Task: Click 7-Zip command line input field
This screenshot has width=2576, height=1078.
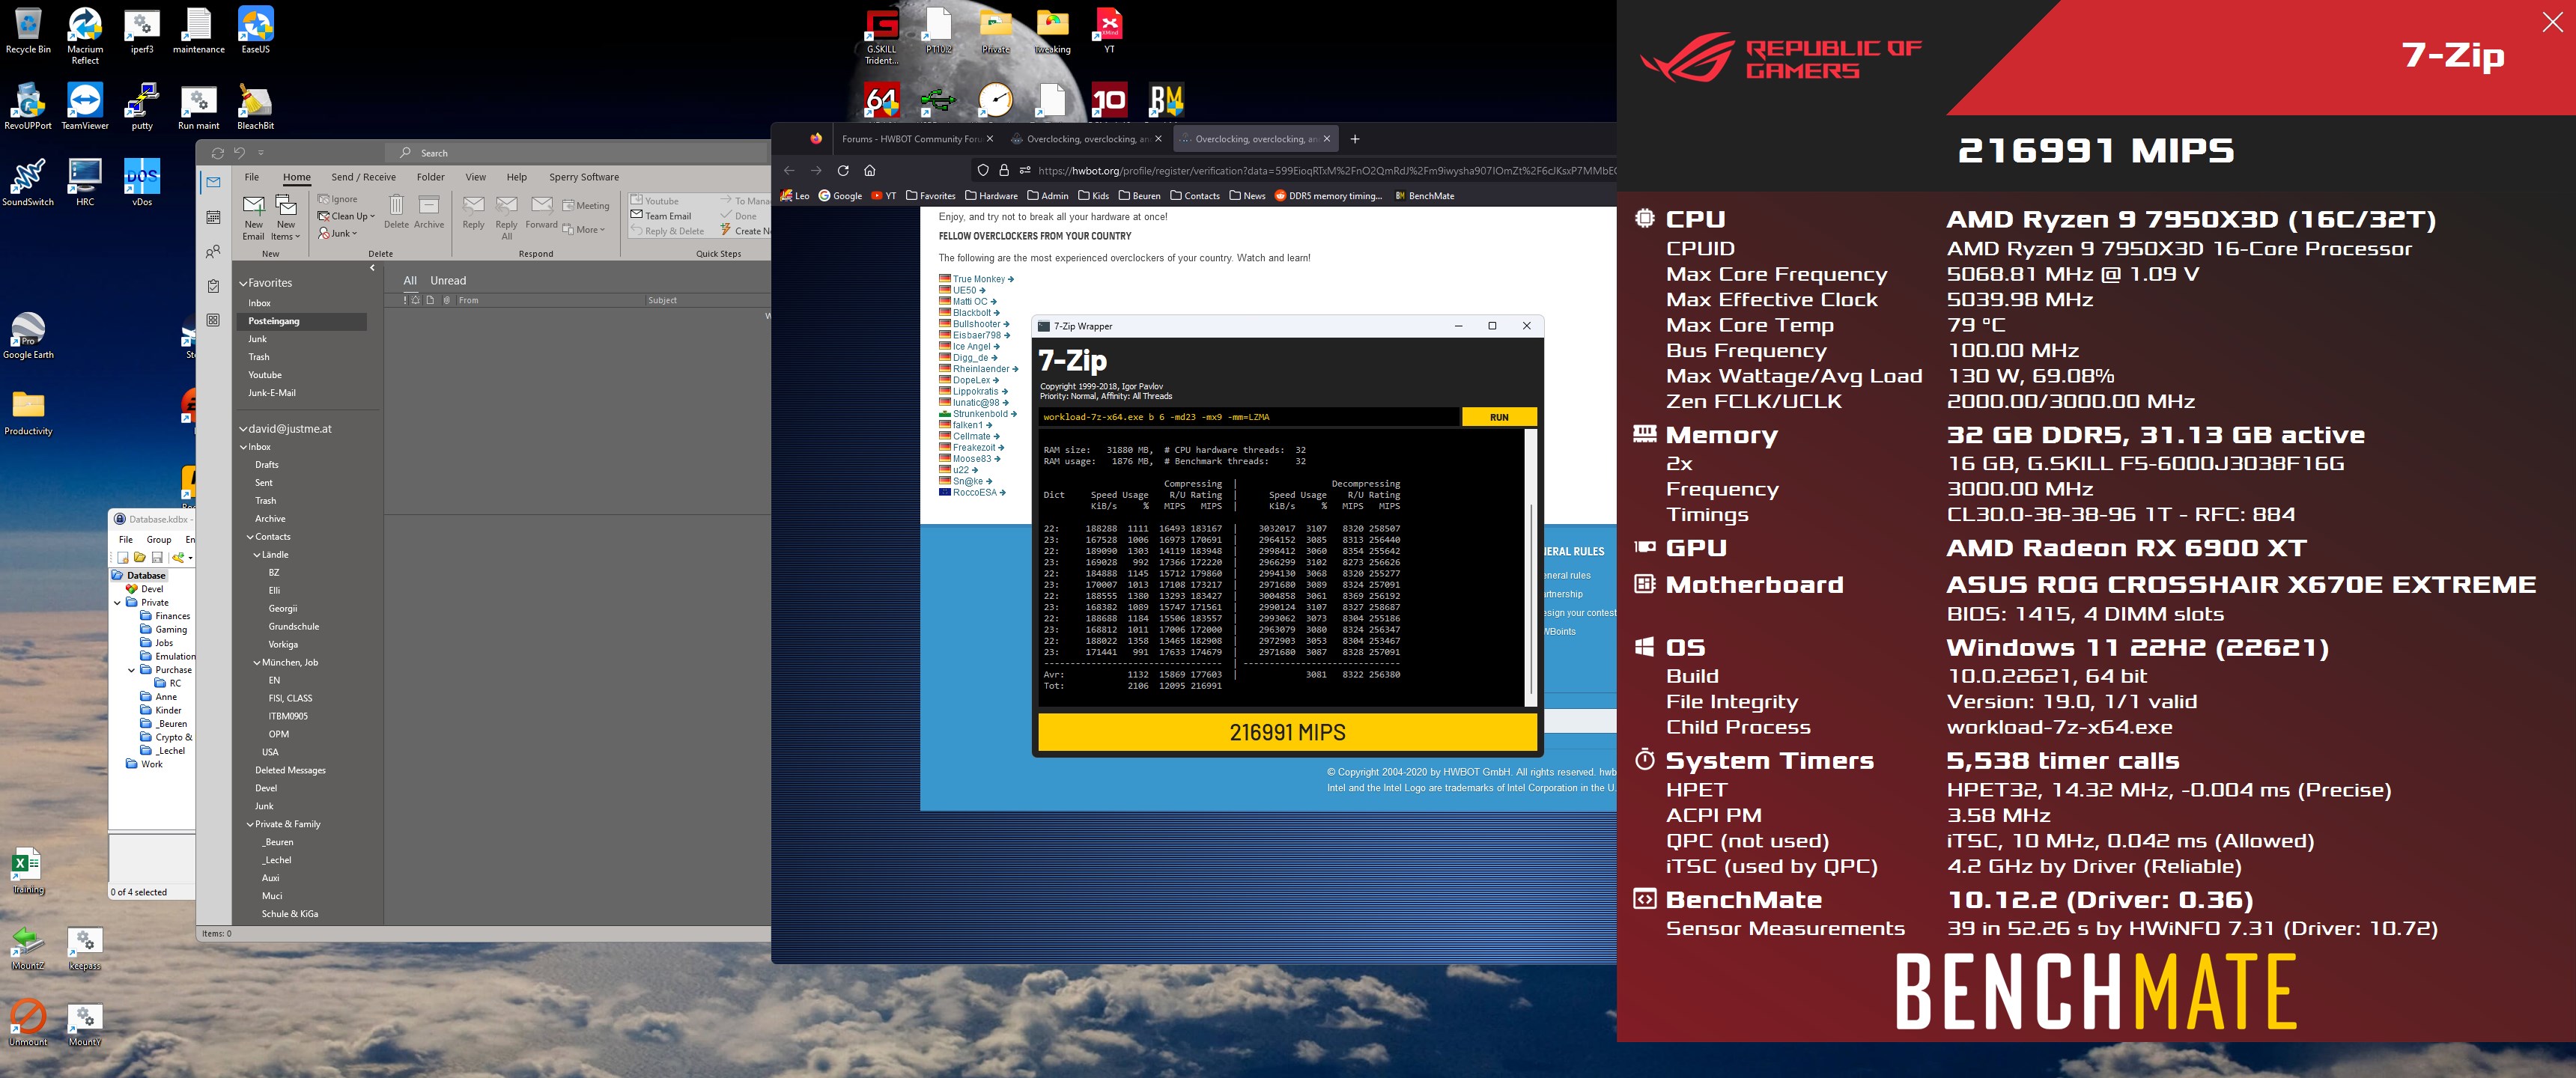Action: tap(1248, 417)
